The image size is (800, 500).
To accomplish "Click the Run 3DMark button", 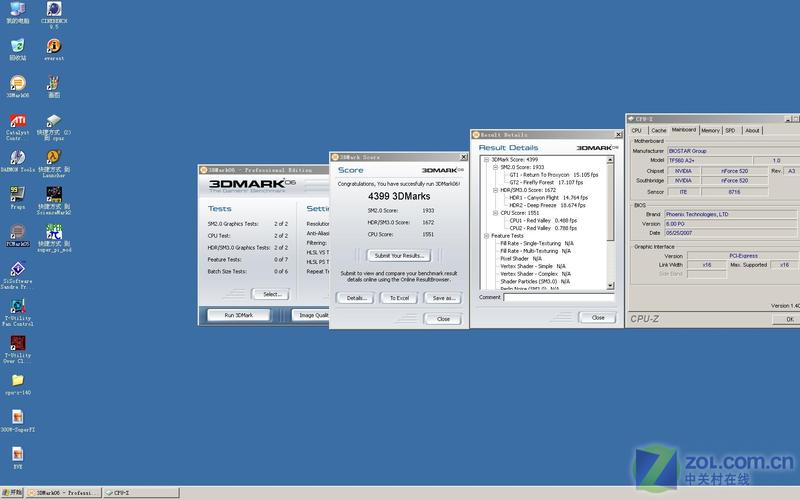I will tap(239, 315).
